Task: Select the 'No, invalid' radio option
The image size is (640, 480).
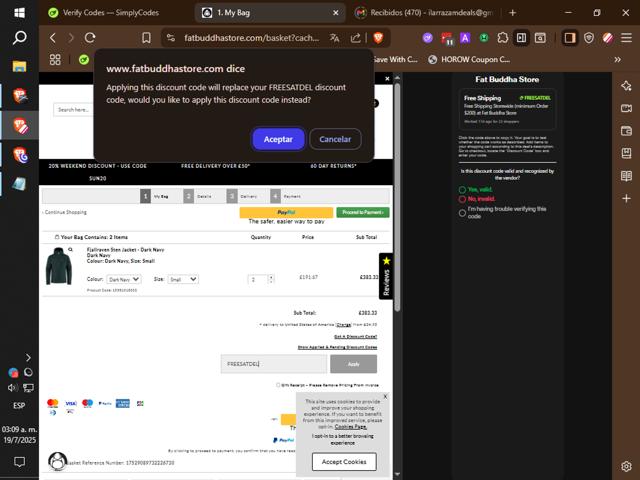Action: click(462, 199)
